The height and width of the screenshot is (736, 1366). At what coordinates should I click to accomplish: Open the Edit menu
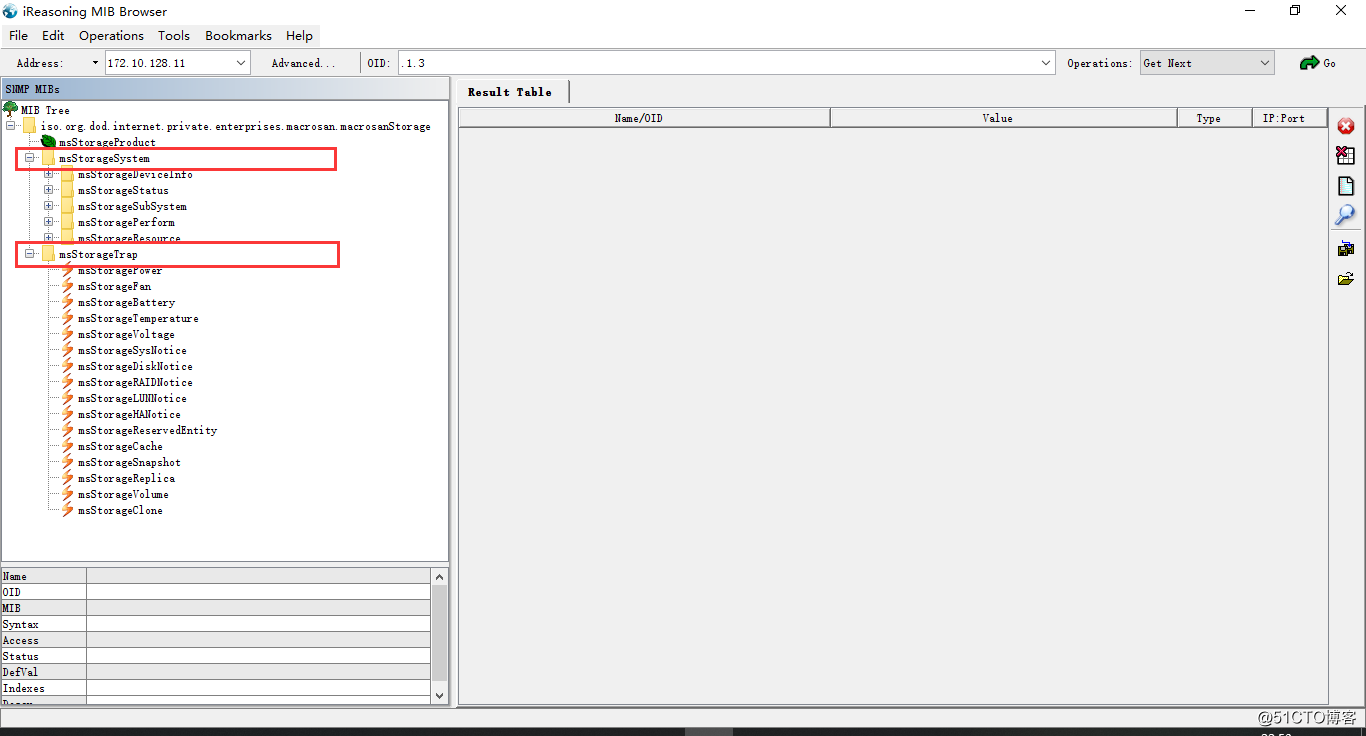[x=53, y=35]
